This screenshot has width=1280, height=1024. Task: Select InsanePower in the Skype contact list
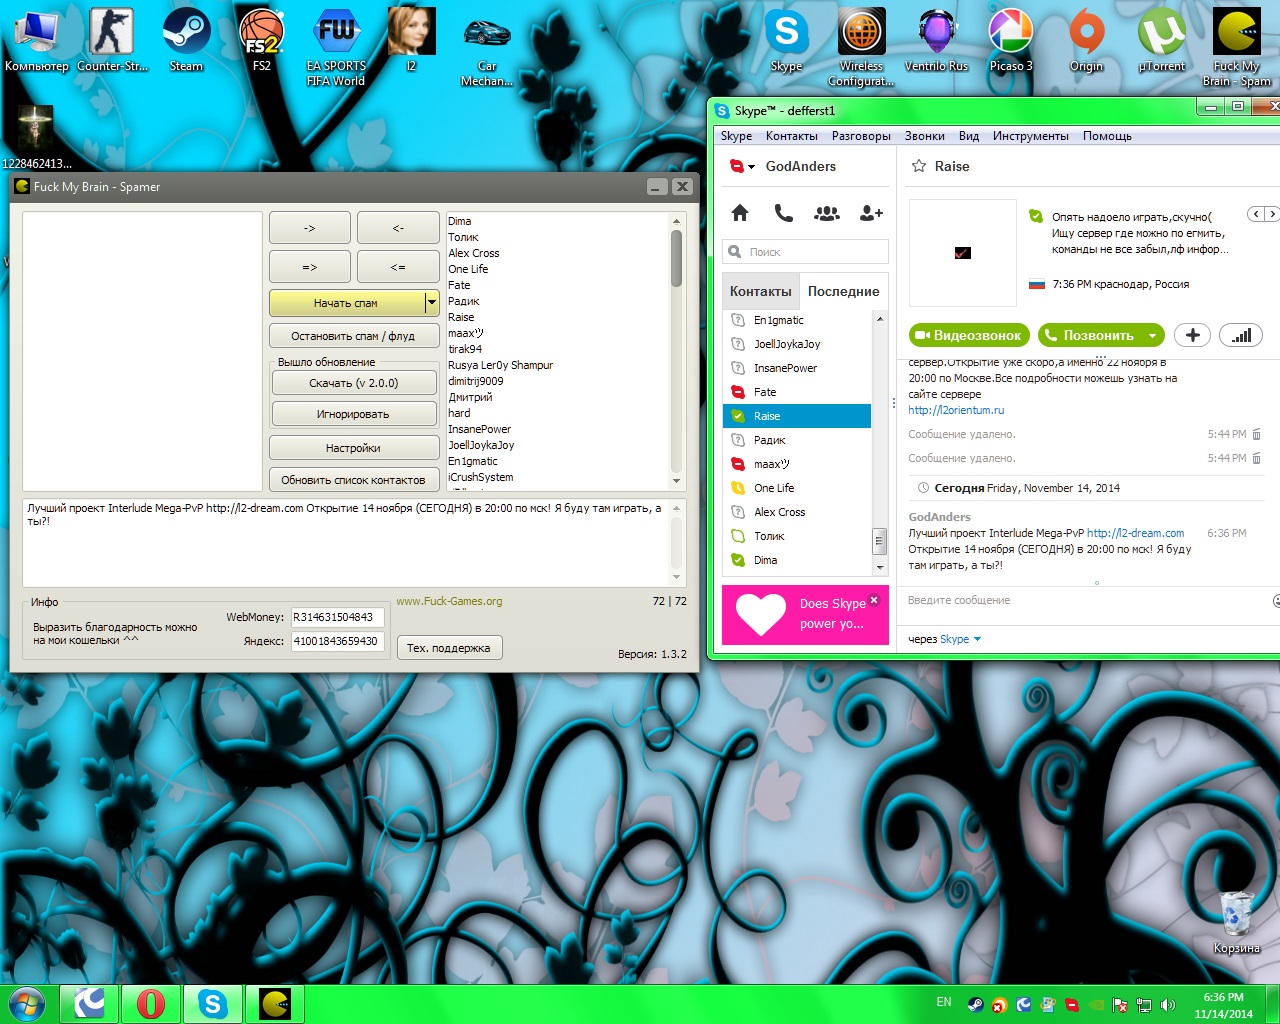[x=797, y=368]
